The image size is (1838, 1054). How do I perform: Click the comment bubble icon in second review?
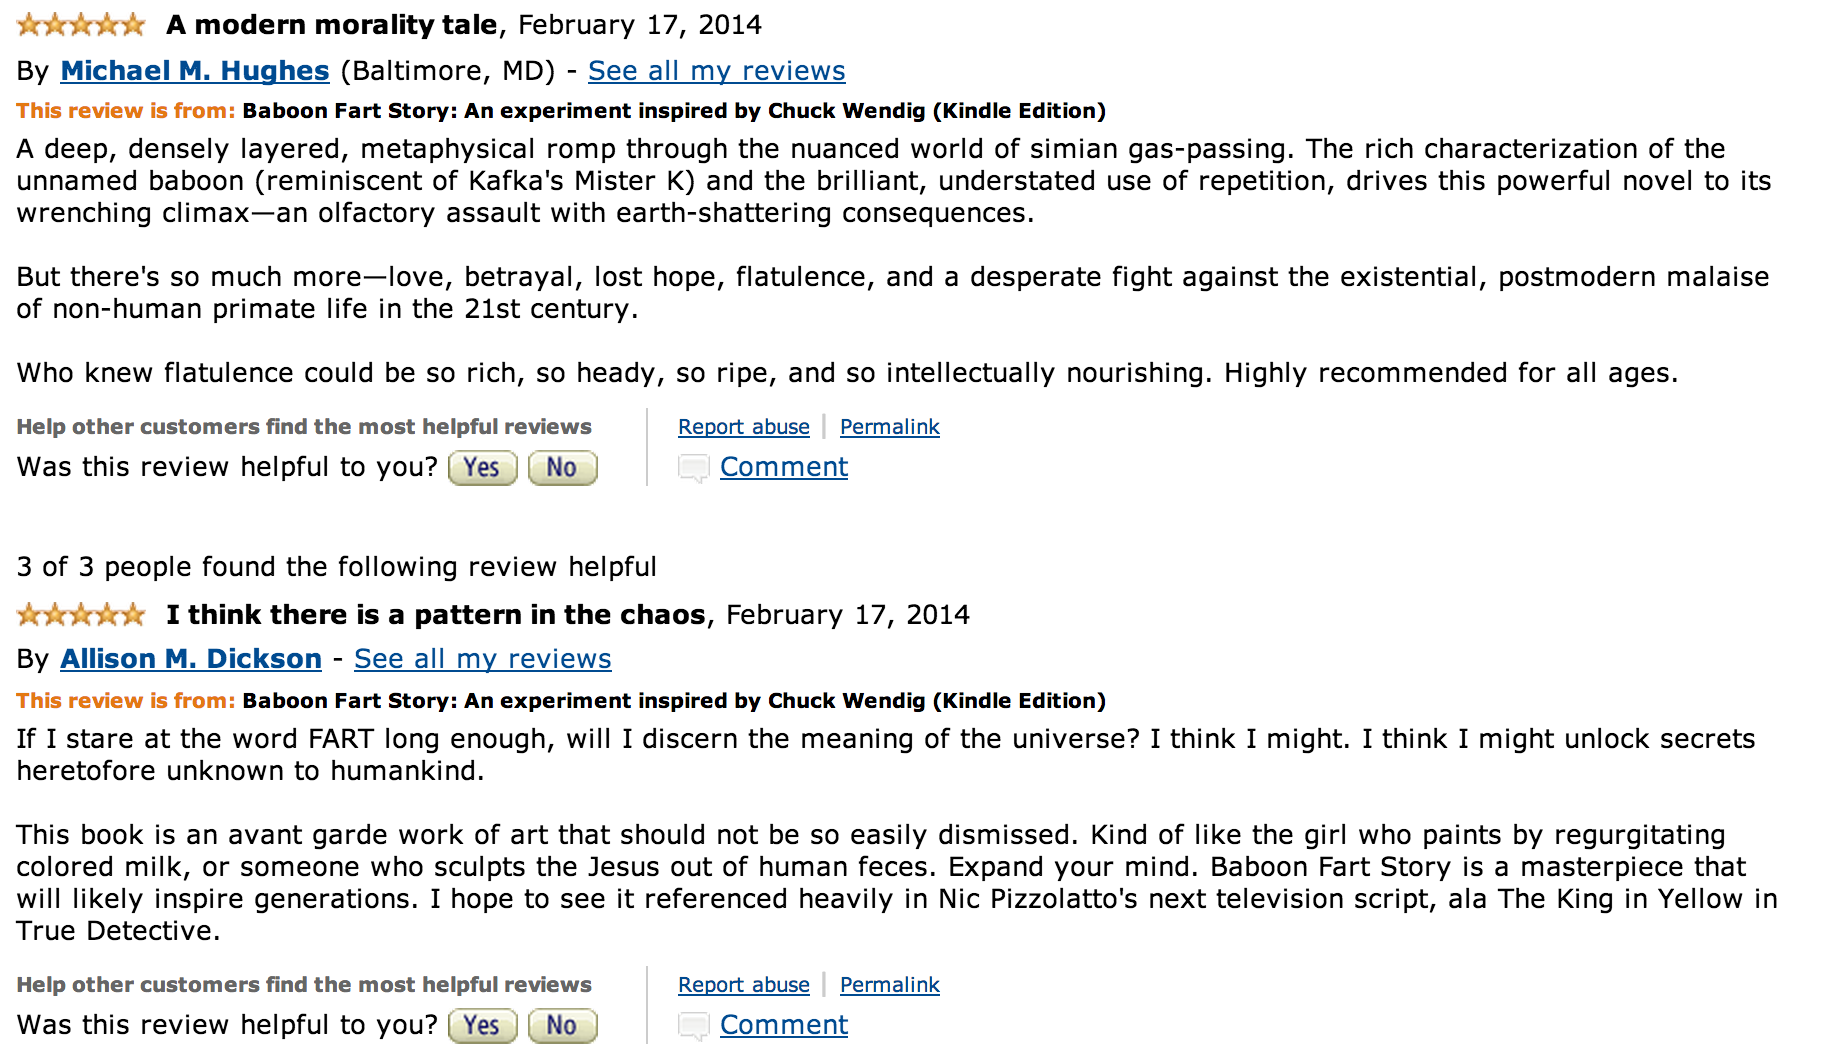point(693,1026)
